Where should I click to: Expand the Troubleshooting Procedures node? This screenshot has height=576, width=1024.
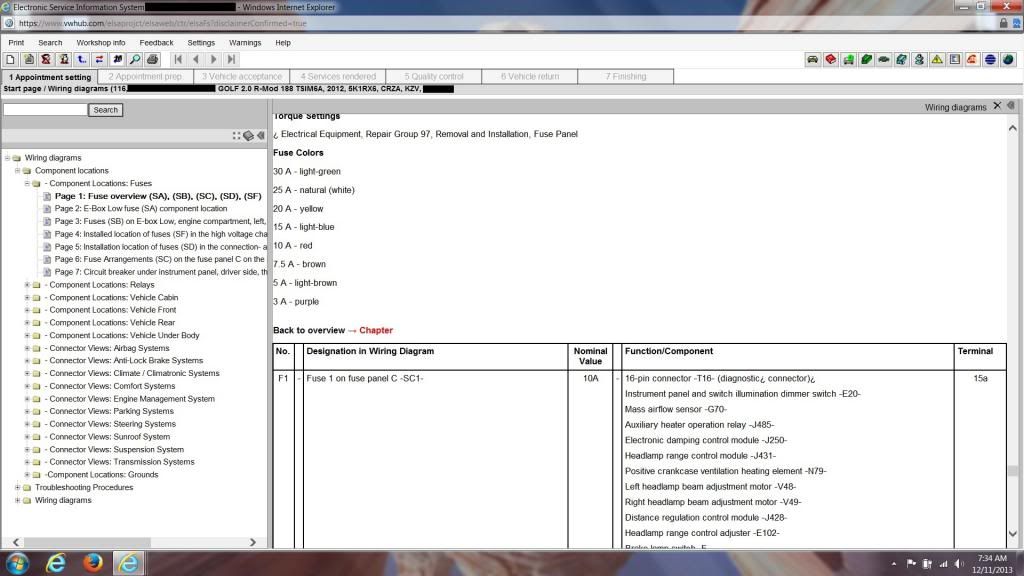click(17, 487)
